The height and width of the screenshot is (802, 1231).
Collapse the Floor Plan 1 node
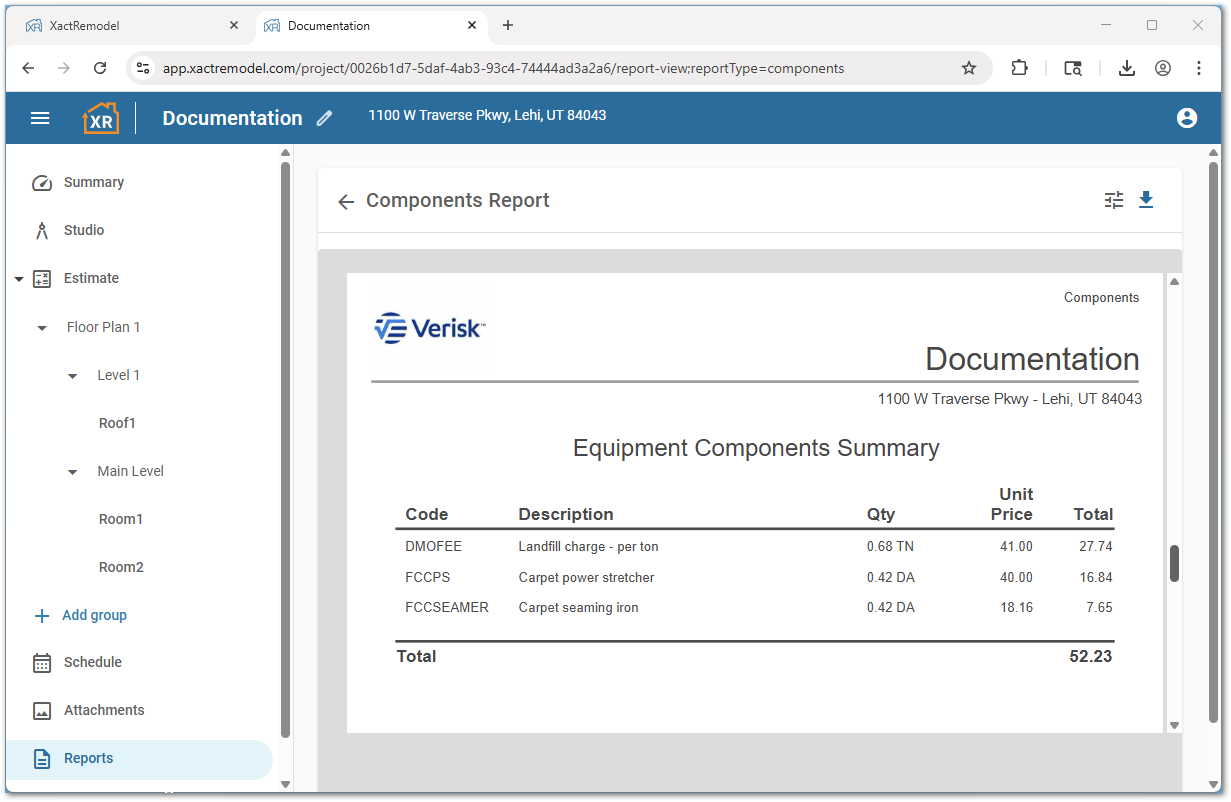42,328
